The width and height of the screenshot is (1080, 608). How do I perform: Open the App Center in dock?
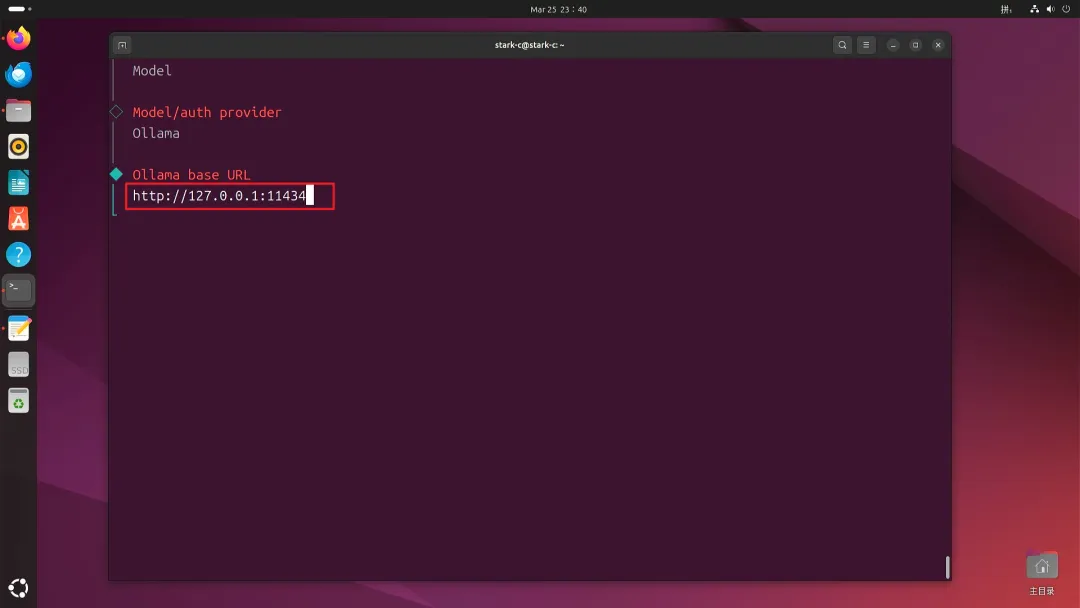(19, 219)
